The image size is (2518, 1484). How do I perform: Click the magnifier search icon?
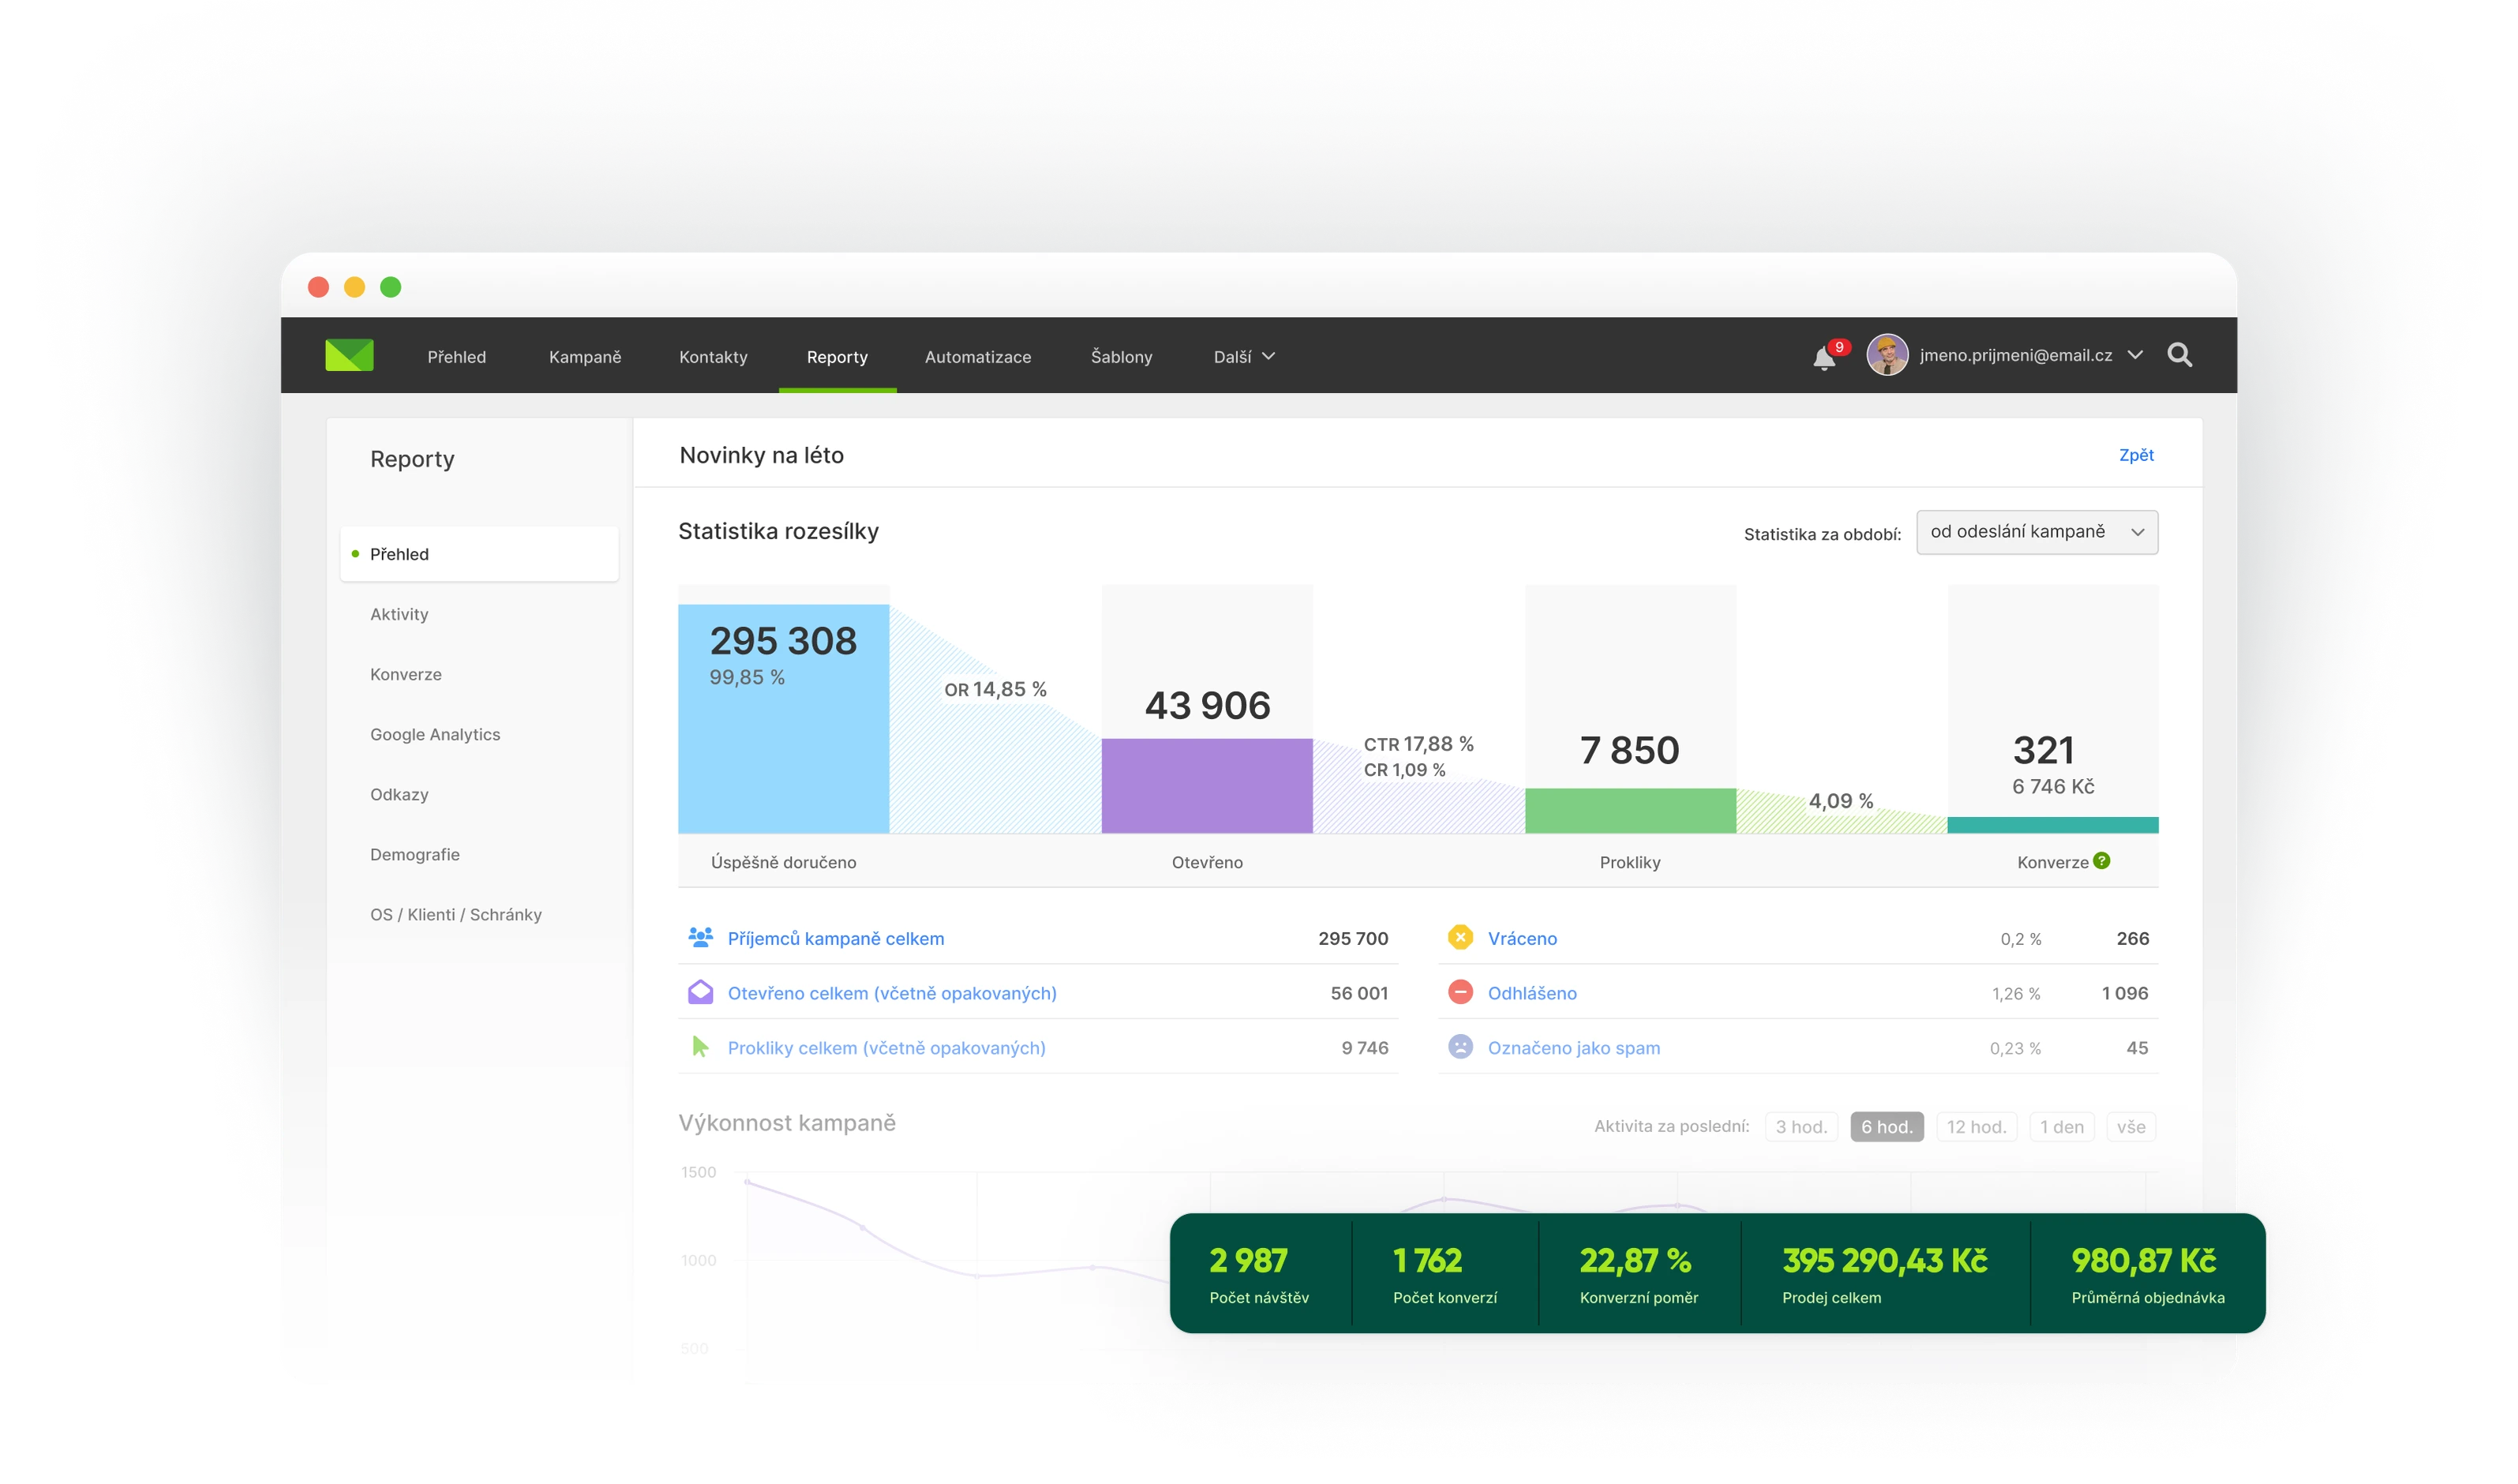[x=2180, y=355]
